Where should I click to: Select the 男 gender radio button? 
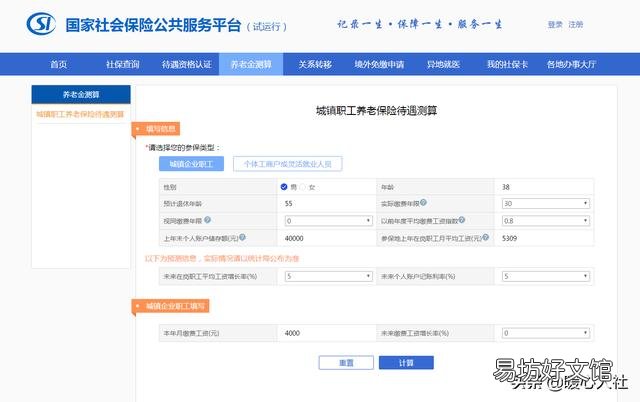click(284, 187)
